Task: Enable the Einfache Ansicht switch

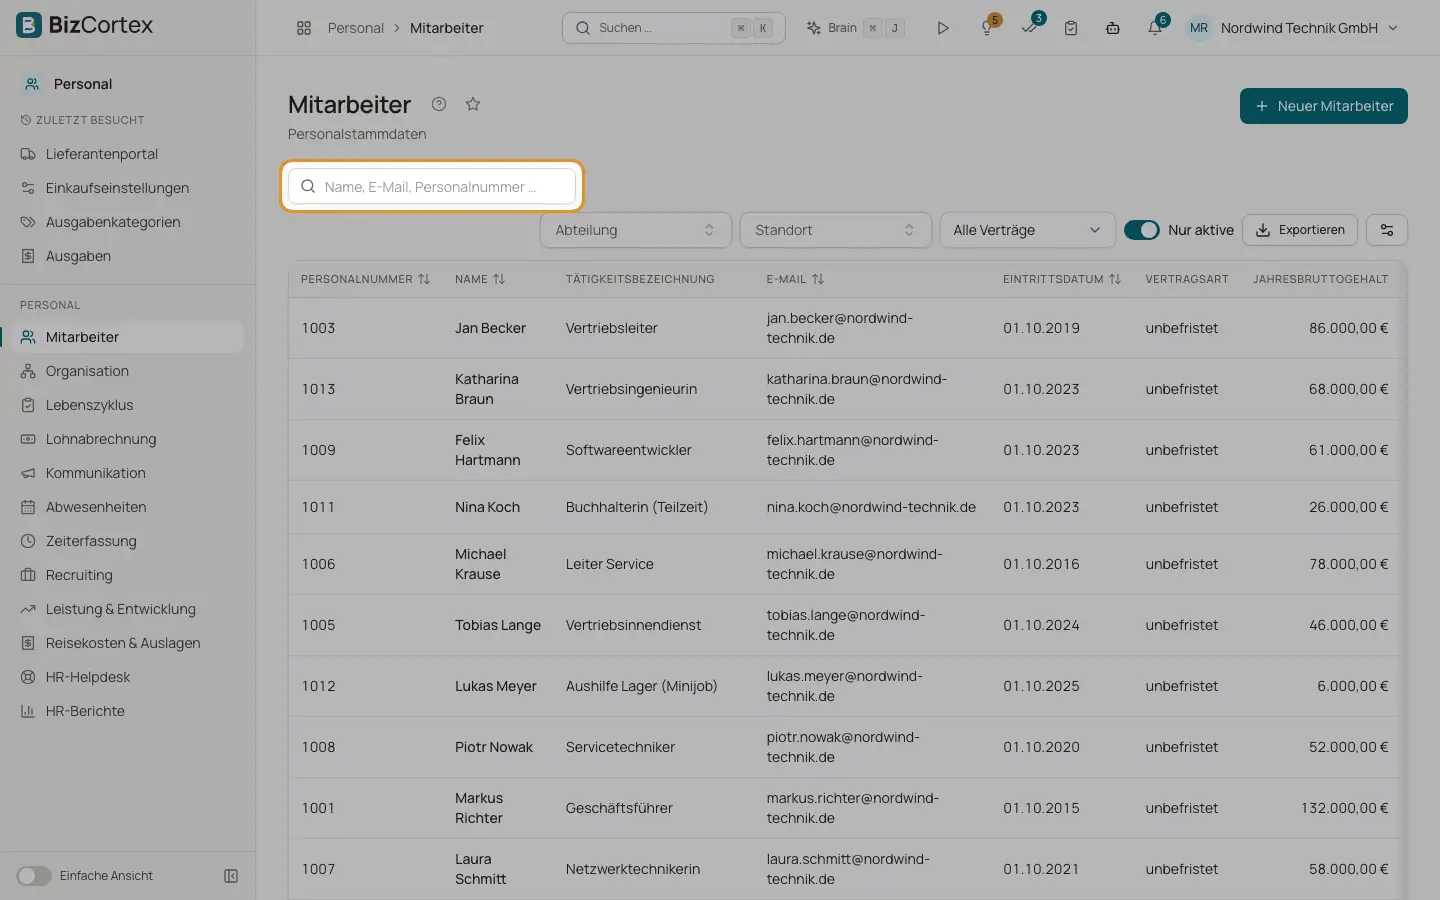Action: (x=34, y=876)
